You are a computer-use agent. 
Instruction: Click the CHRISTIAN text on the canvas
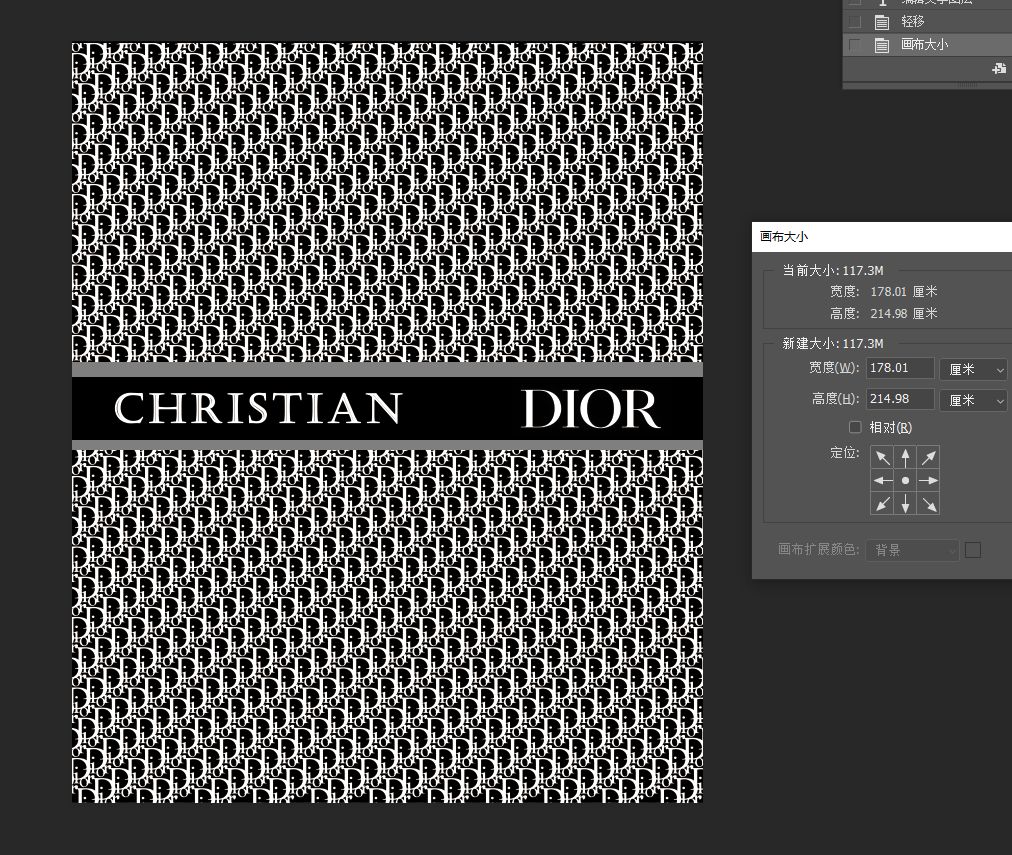[x=258, y=408]
